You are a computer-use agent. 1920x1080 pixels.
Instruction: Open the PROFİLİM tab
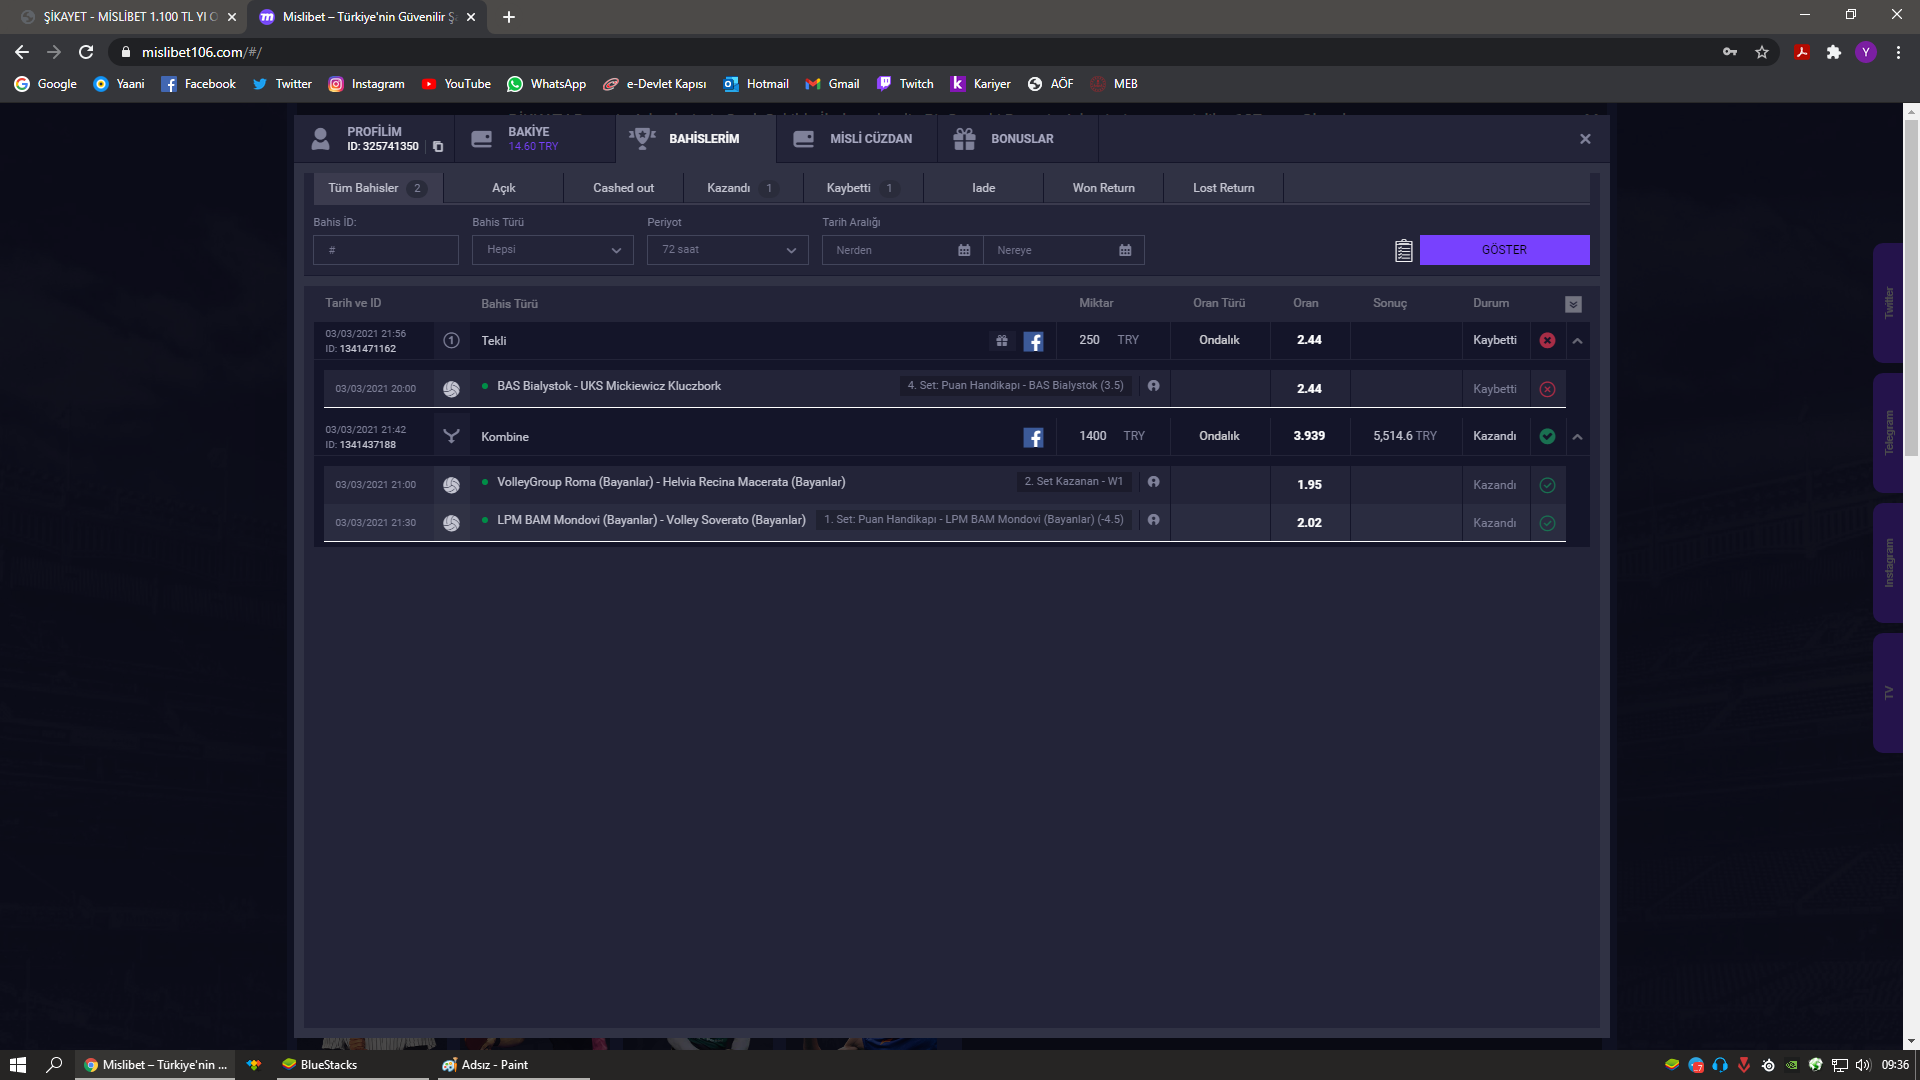coord(374,139)
